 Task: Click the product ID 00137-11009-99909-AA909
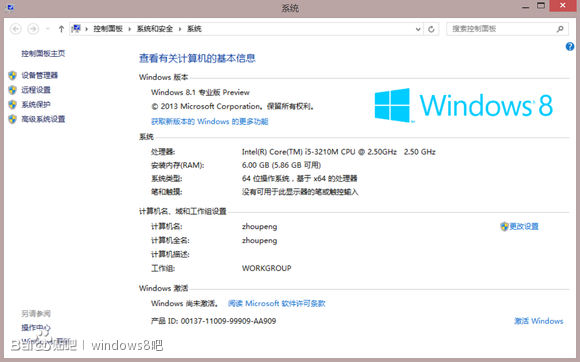click(x=228, y=321)
